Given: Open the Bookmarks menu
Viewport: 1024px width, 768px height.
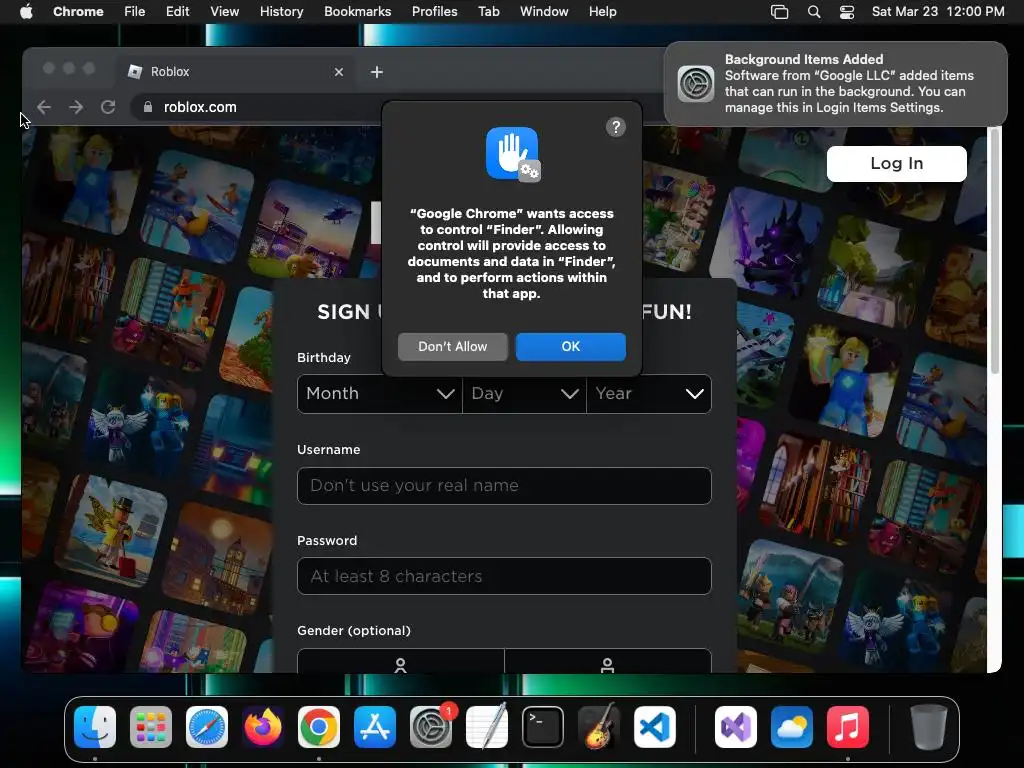Looking at the screenshot, I should (357, 12).
